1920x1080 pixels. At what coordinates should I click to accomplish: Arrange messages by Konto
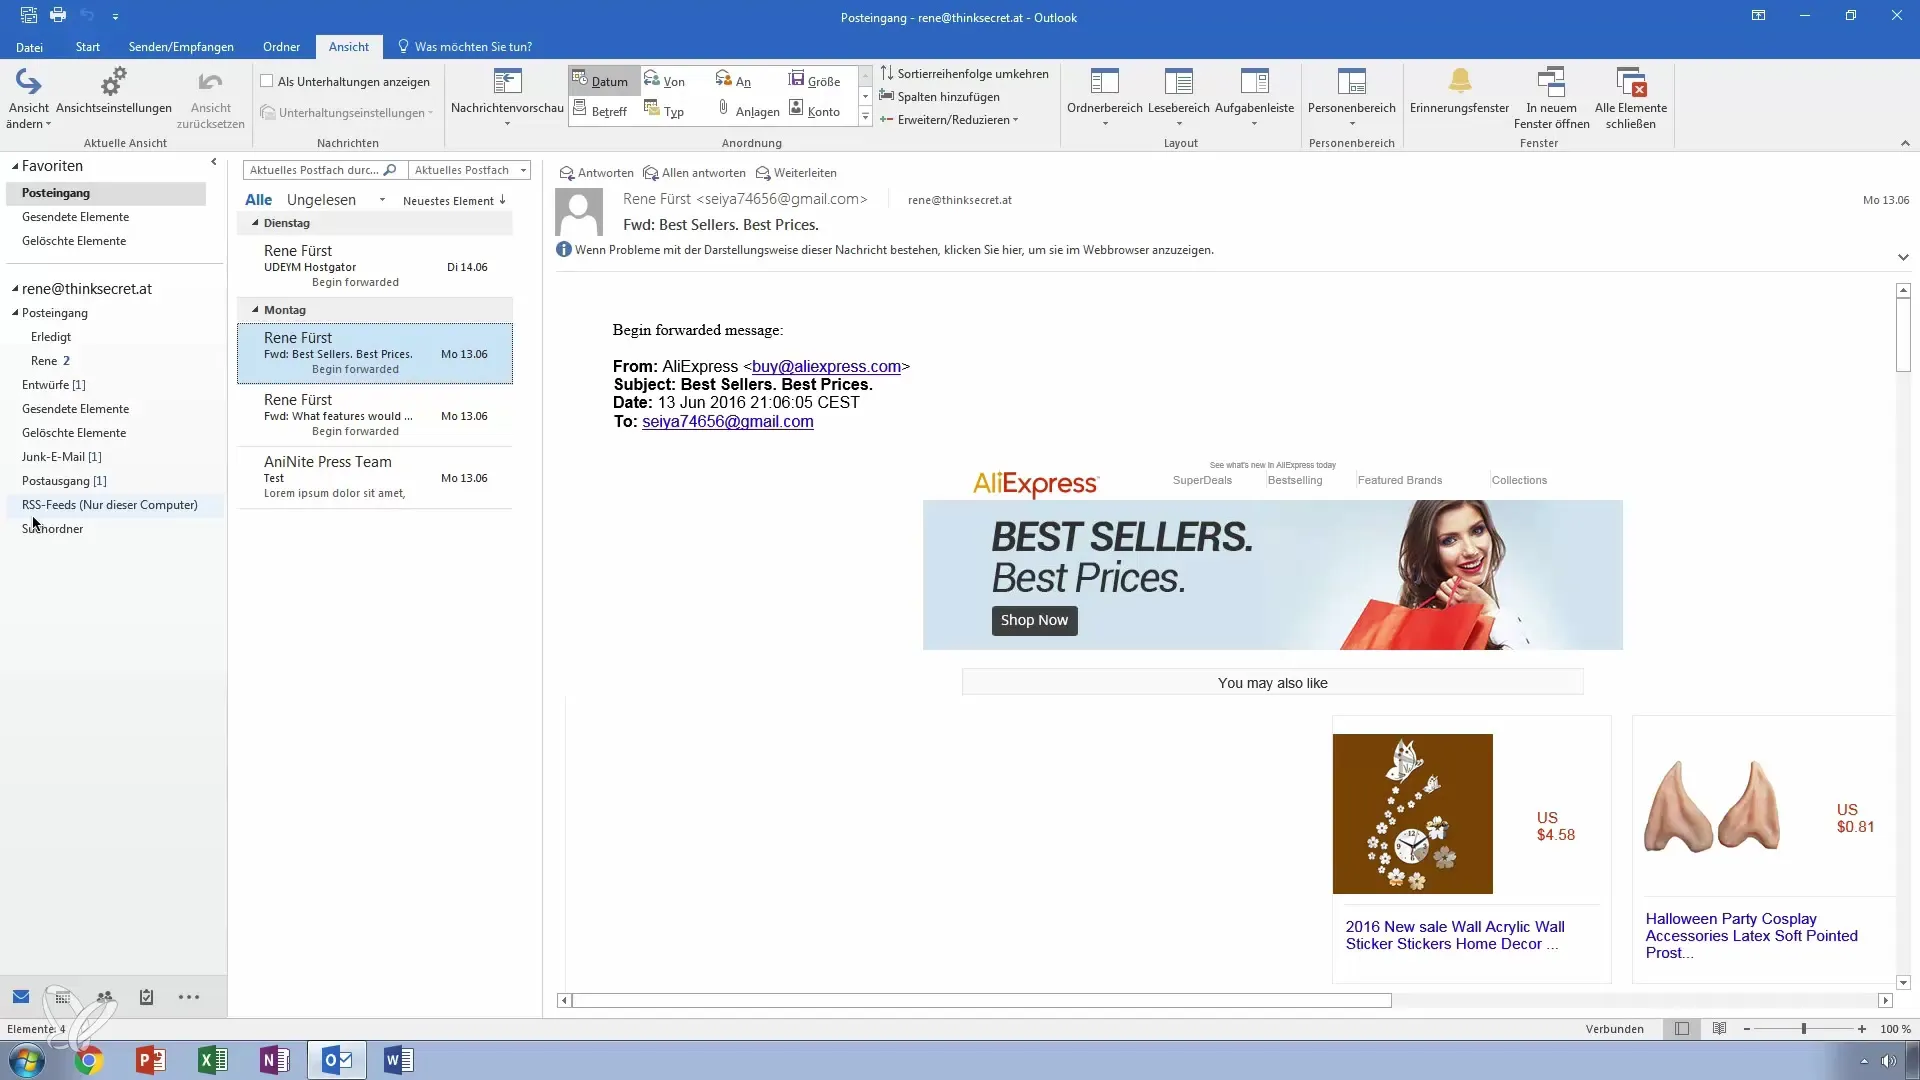(815, 111)
